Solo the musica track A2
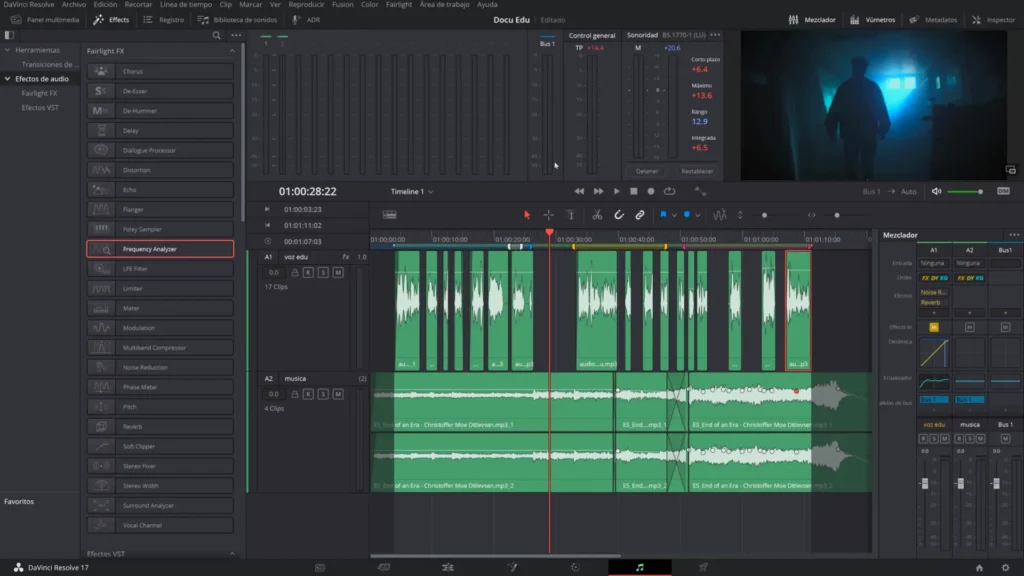The image size is (1024, 576). [x=323, y=394]
